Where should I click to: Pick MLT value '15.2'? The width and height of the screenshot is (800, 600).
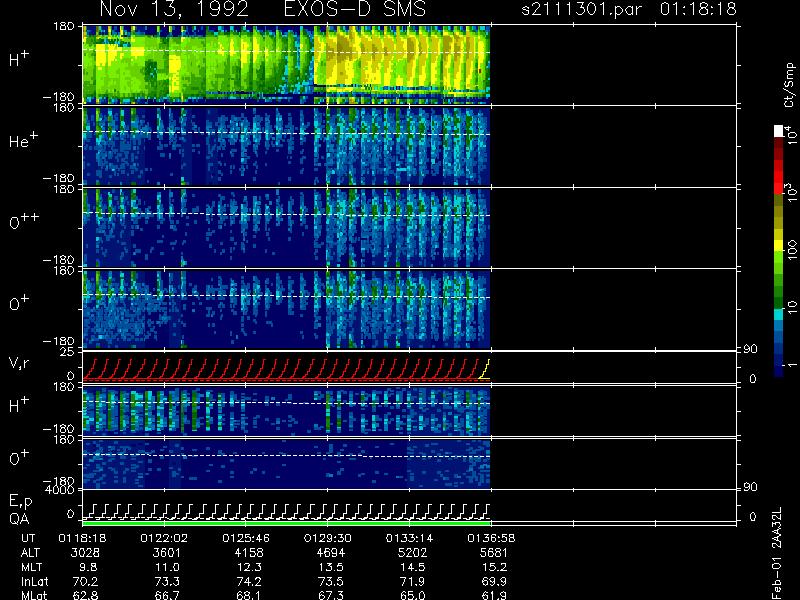point(494,567)
